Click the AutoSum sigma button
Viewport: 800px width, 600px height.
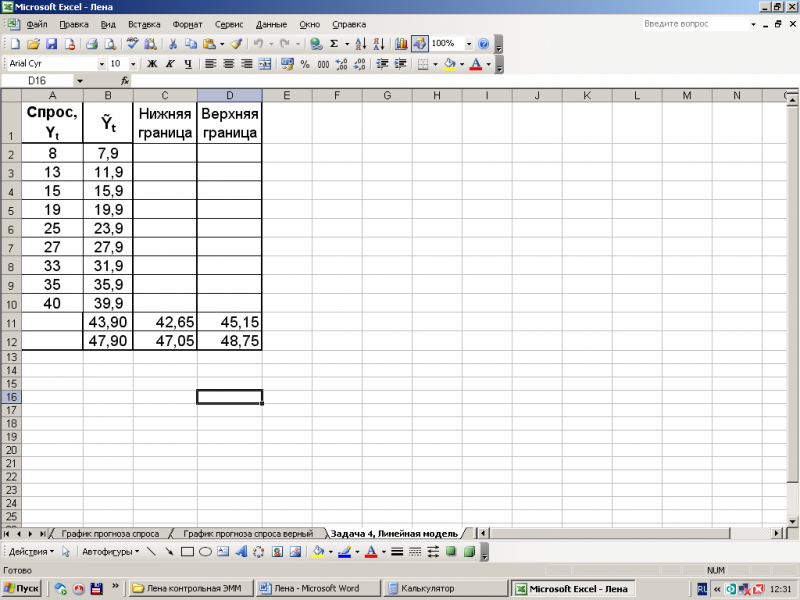[334, 44]
